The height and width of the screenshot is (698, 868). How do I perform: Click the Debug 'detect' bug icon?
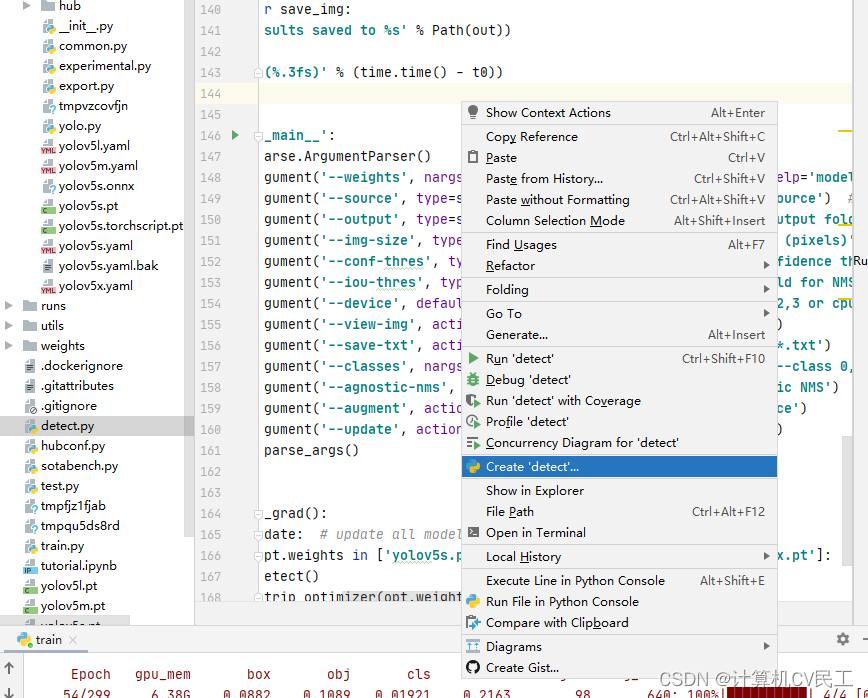[471, 379]
